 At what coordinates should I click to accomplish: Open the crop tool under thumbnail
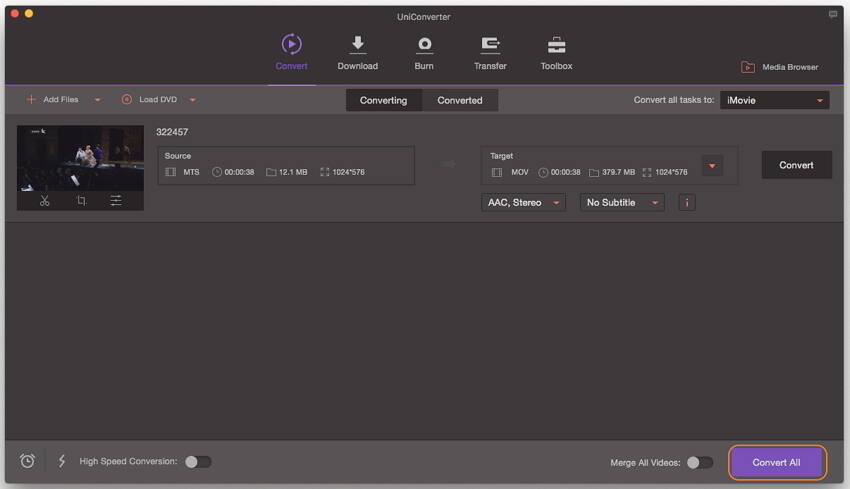(x=81, y=201)
